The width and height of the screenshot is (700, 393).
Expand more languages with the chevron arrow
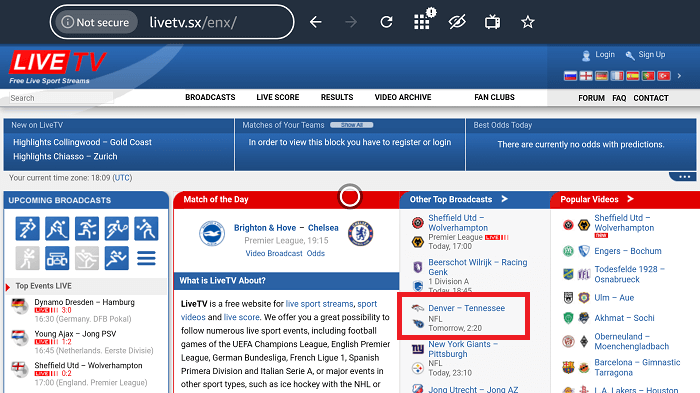(x=679, y=76)
